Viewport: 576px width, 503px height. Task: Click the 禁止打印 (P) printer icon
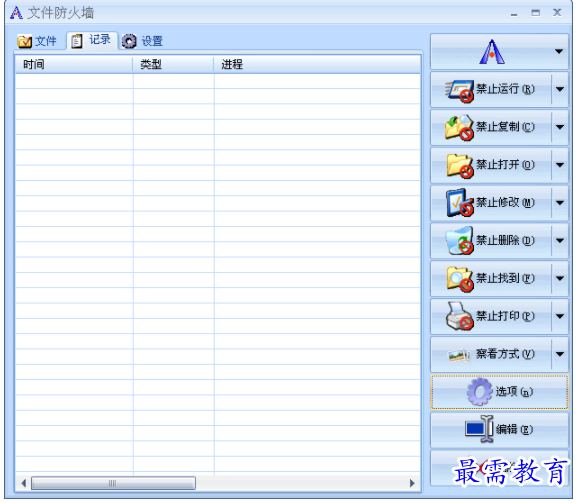(x=459, y=316)
